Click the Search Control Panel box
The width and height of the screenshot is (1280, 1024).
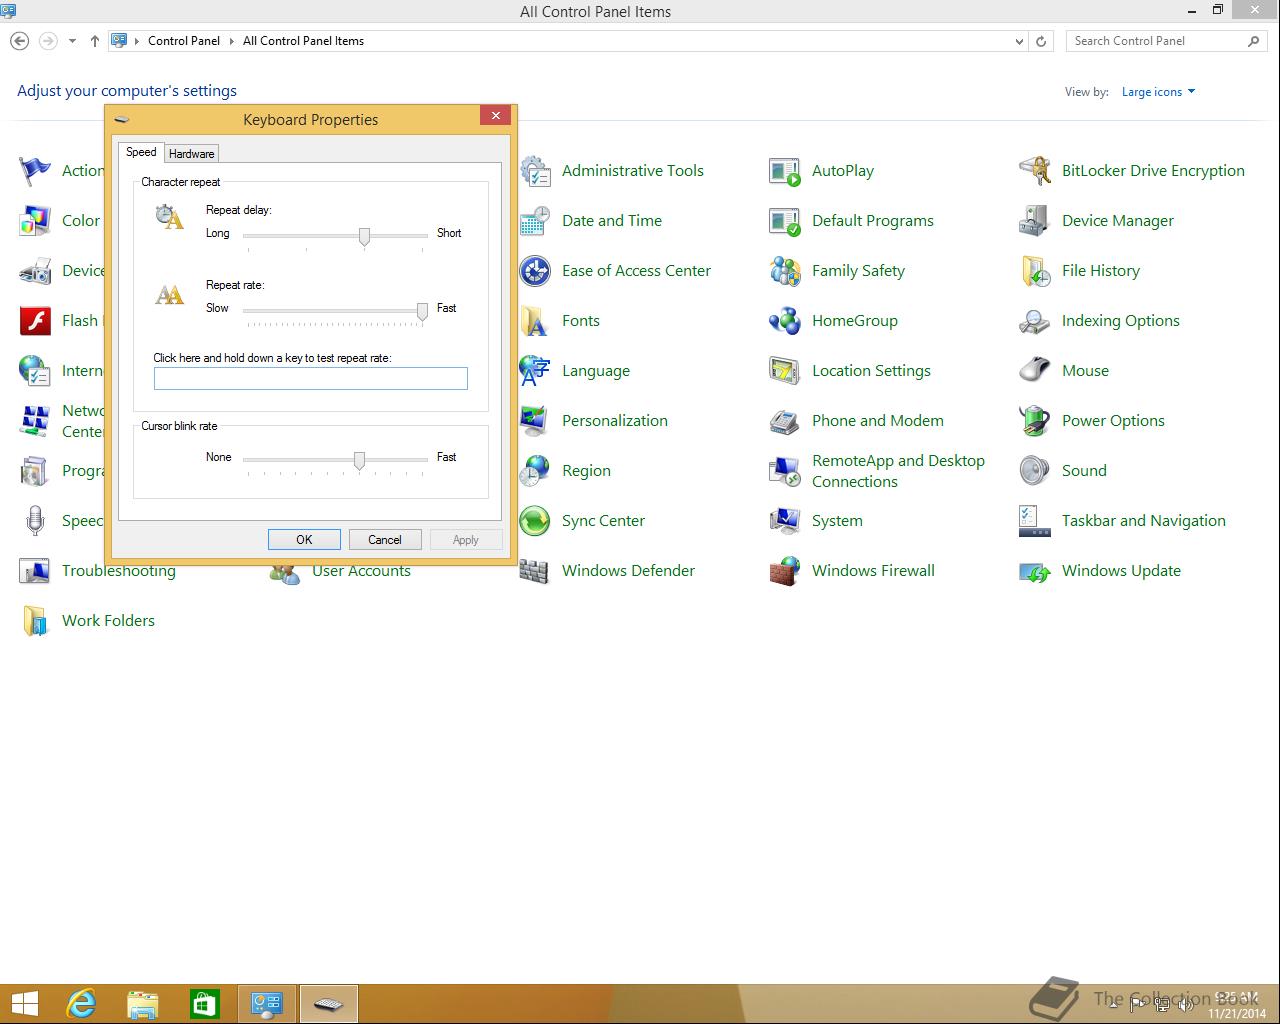click(x=1166, y=41)
